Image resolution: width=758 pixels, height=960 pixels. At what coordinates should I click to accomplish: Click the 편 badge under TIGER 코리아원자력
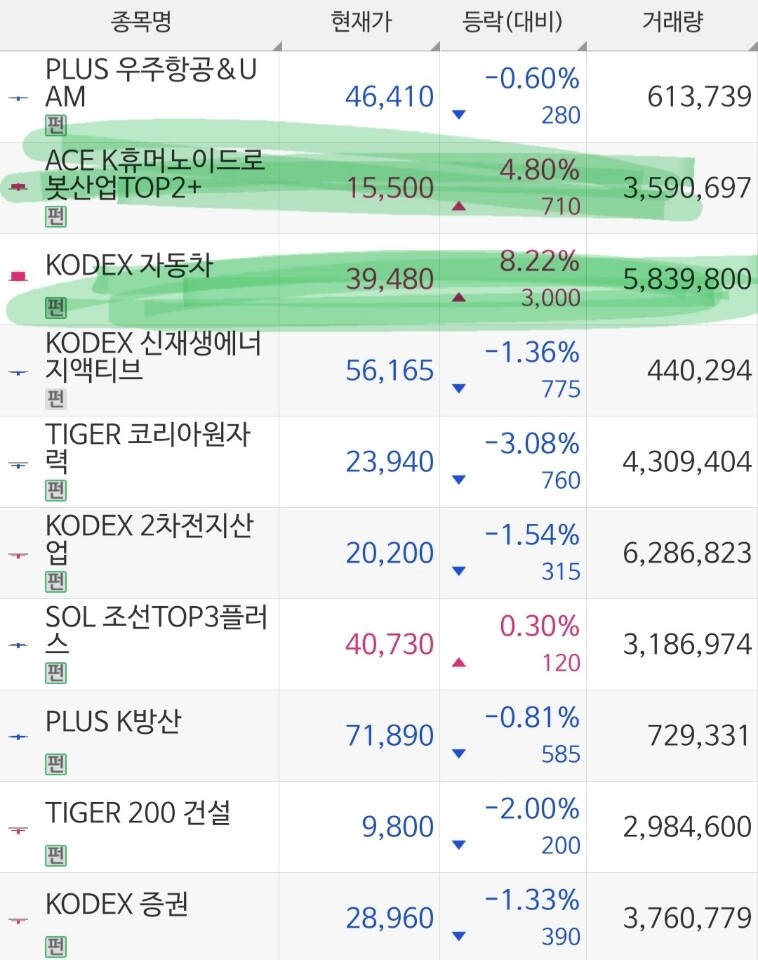55,490
